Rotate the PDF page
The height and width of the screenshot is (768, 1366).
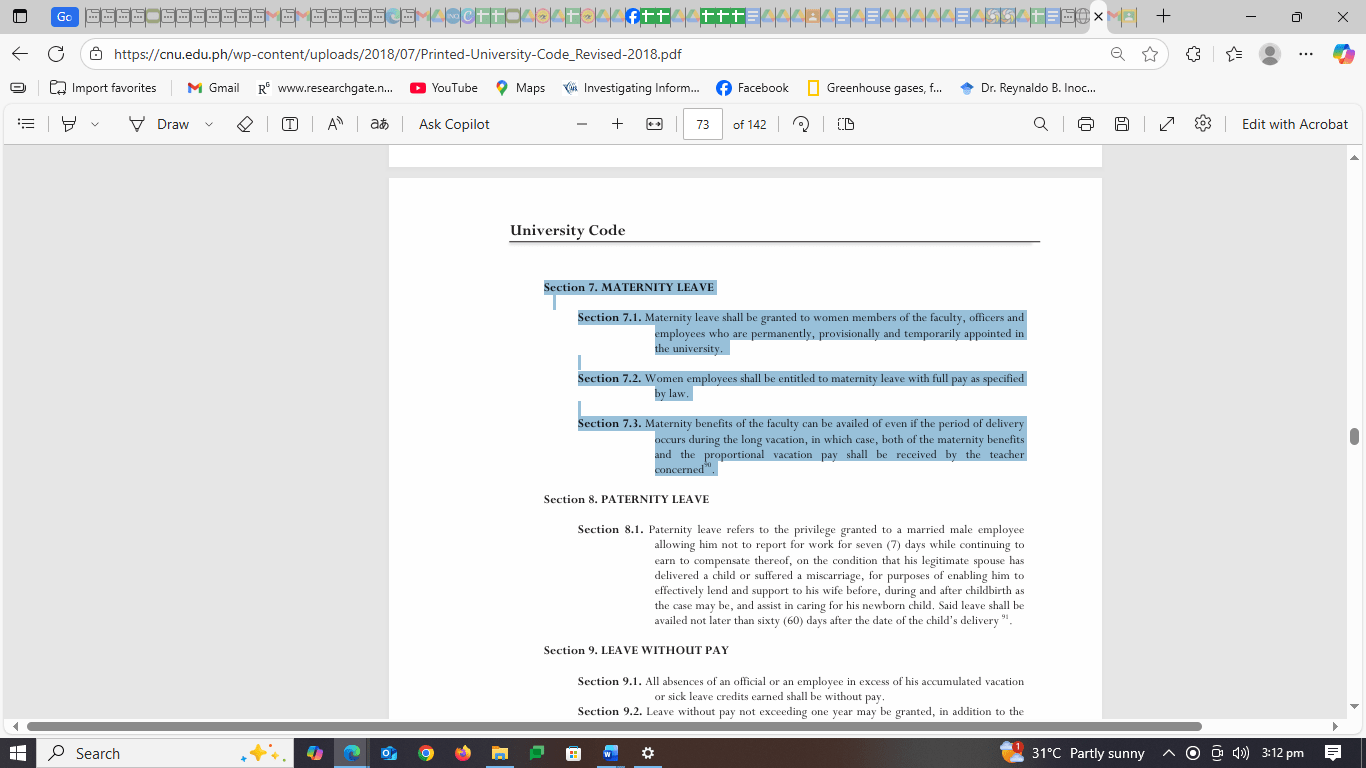(x=801, y=124)
